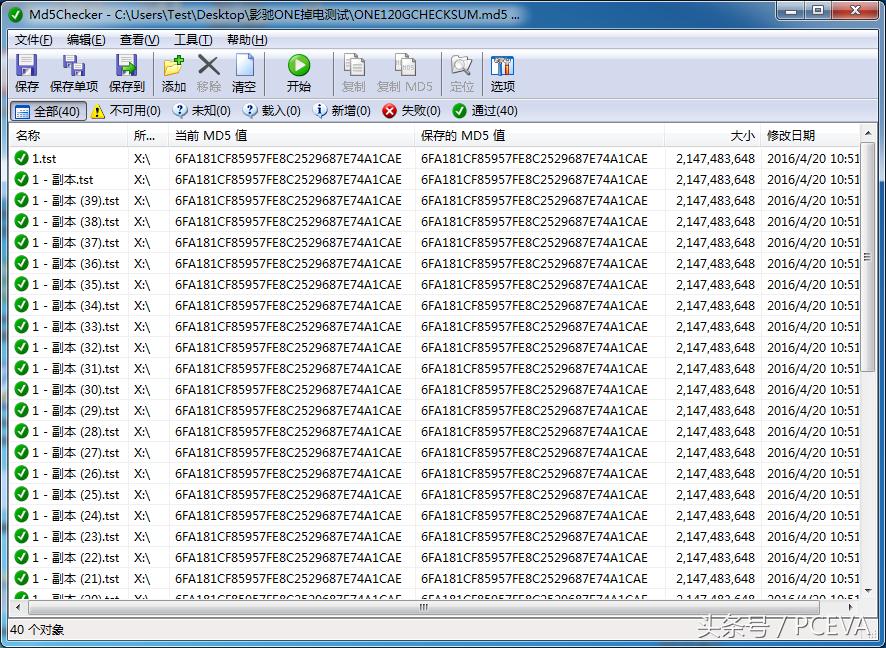886x648 pixels.
Task: Click the 复制MD5 copy MD5 icon
Action: [406, 71]
